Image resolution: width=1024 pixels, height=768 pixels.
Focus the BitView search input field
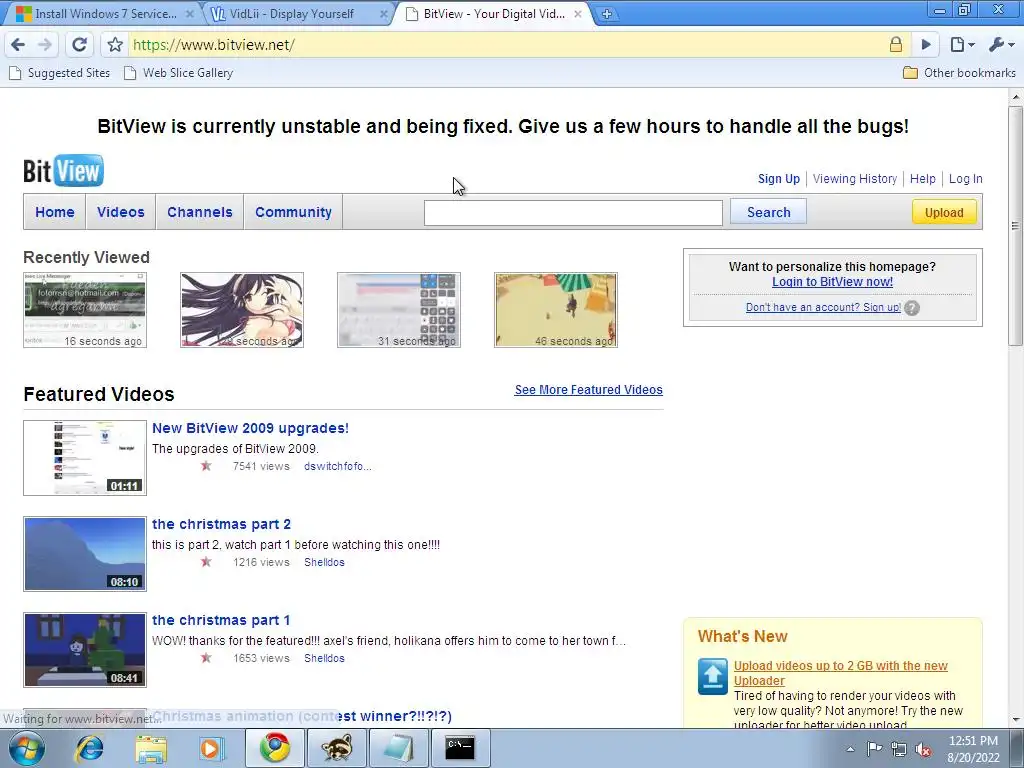point(573,213)
